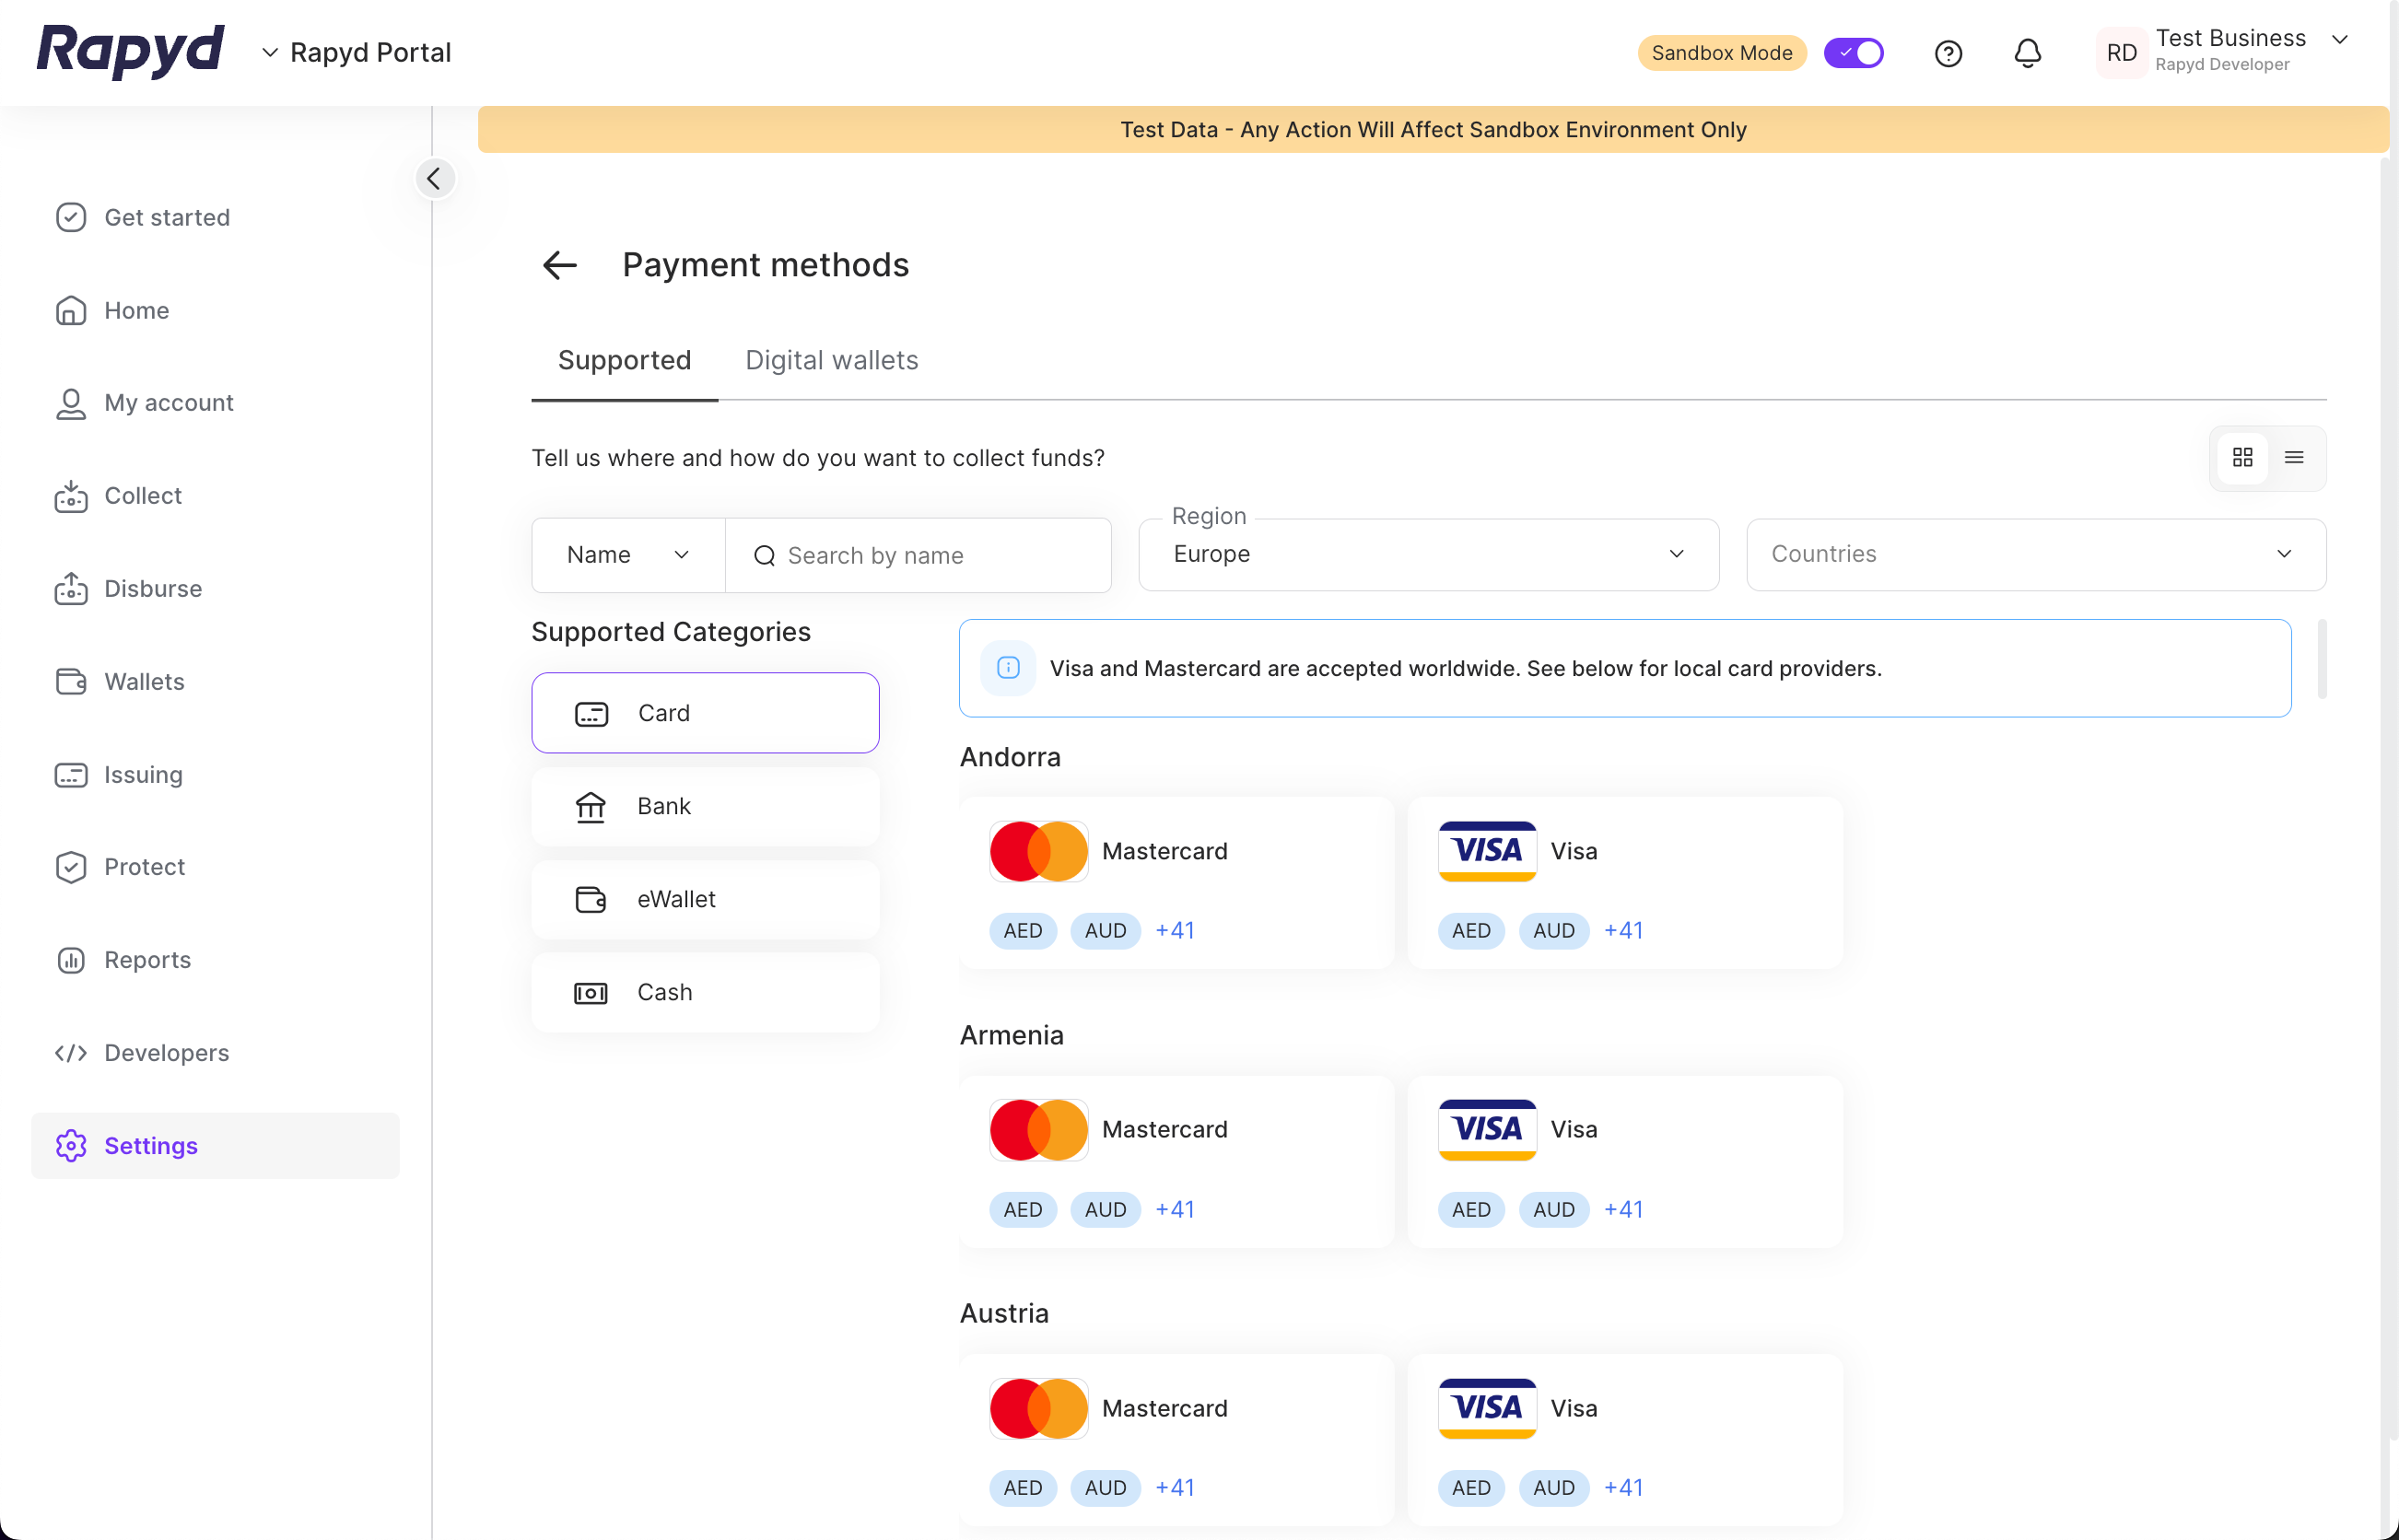Switch to the Digital wallets tab
Screen dimensions: 2399x1540
831,360
